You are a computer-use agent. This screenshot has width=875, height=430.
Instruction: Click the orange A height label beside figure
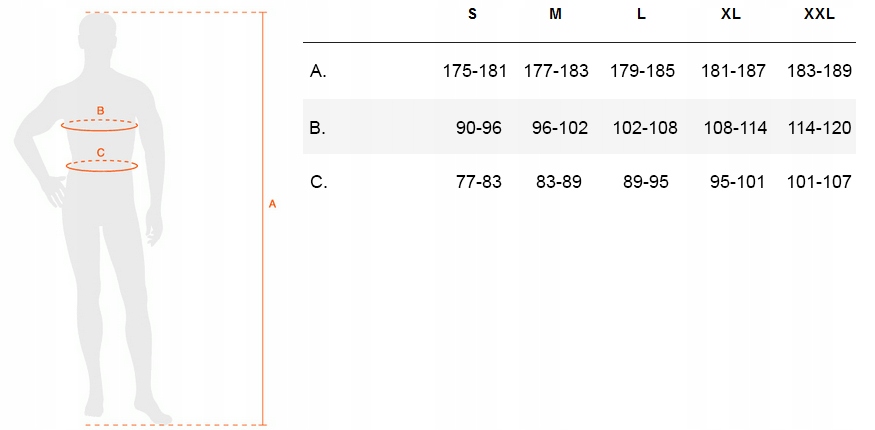(x=273, y=204)
